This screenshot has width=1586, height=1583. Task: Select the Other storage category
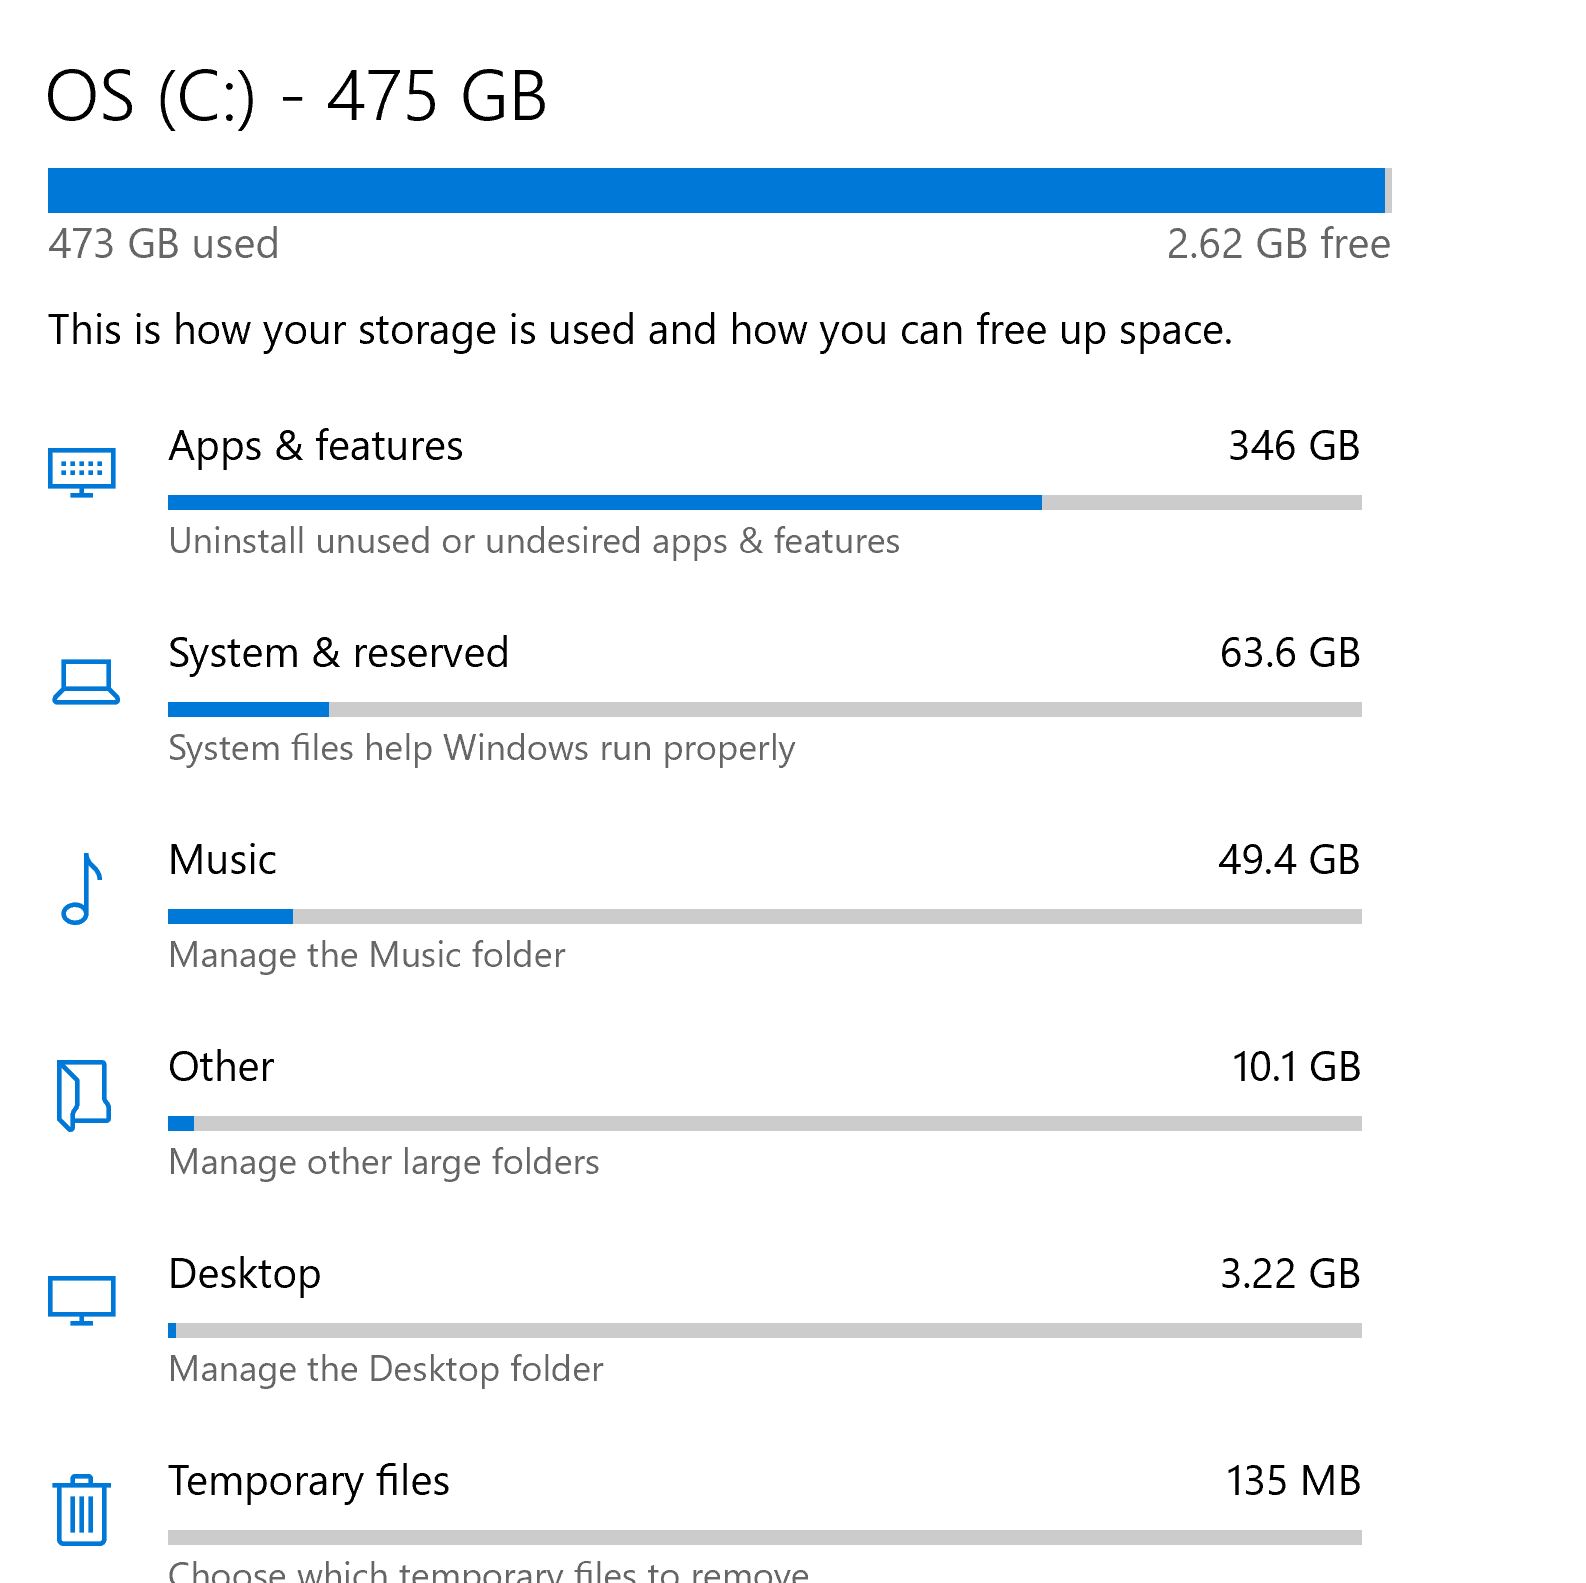[x=221, y=1067]
